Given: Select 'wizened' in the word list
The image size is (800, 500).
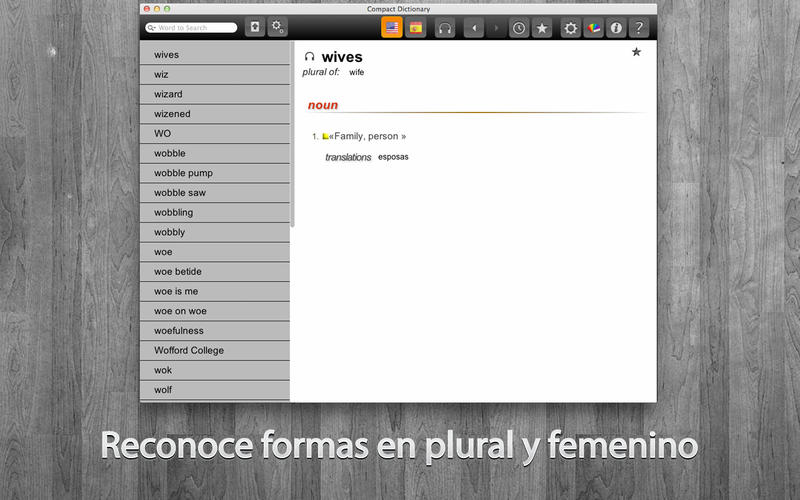Looking at the screenshot, I should tap(215, 114).
